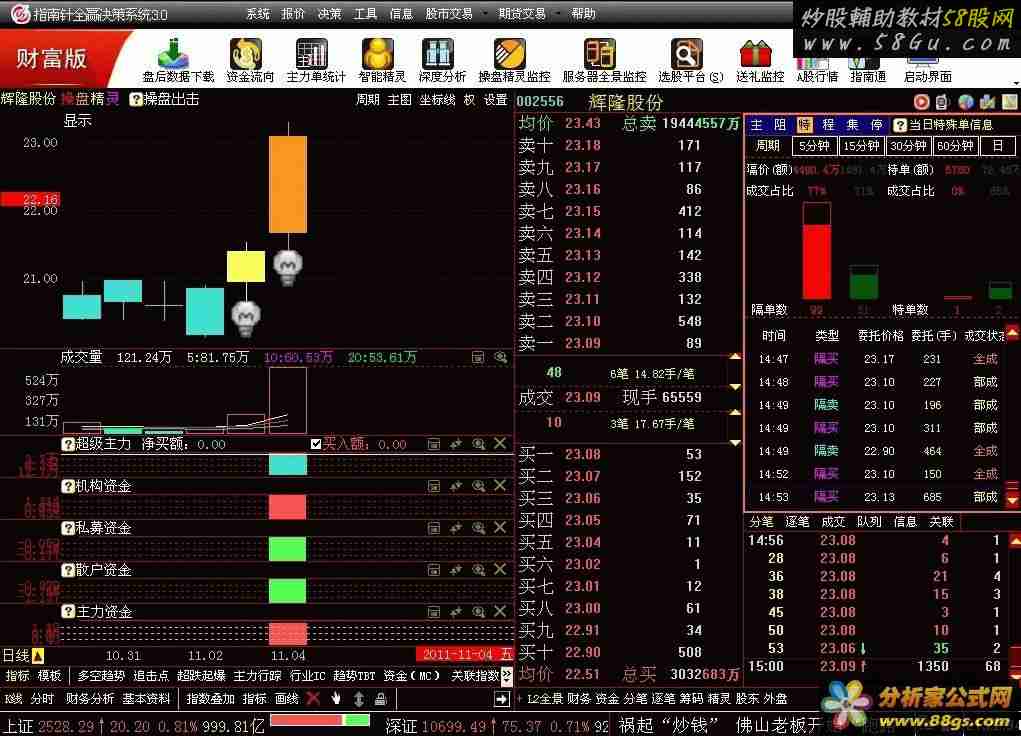Click the 主力行踪 indicator button

(x=257, y=675)
